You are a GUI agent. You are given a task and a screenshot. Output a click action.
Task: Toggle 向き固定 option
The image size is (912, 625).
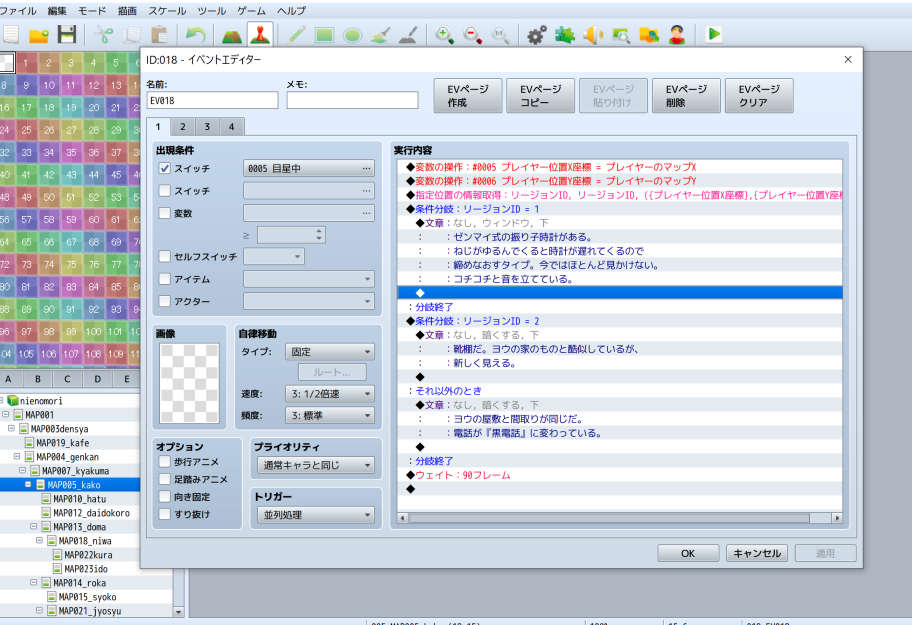(165, 497)
